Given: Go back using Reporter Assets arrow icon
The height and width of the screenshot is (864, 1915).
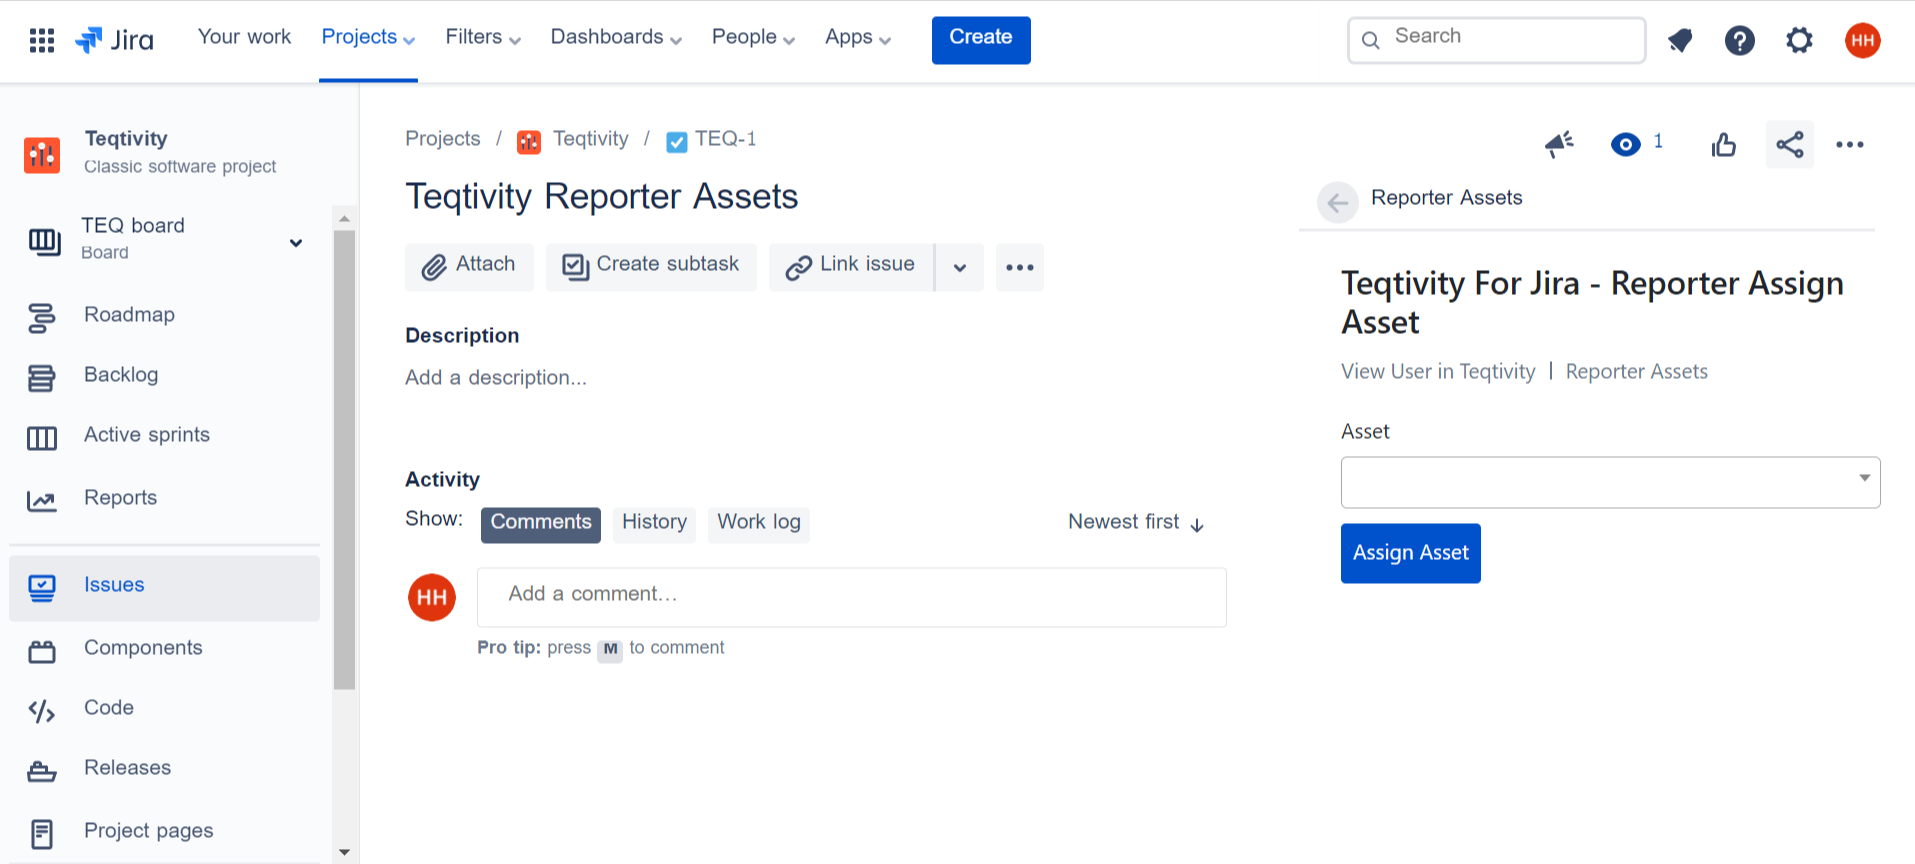Looking at the screenshot, I should [x=1338, y=203].
